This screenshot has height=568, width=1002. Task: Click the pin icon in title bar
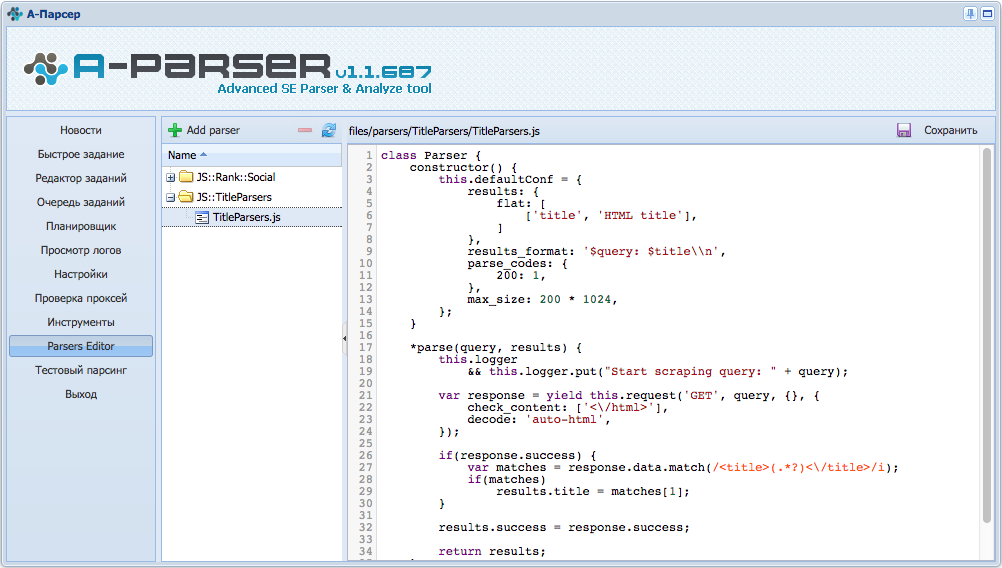point(970,13)
